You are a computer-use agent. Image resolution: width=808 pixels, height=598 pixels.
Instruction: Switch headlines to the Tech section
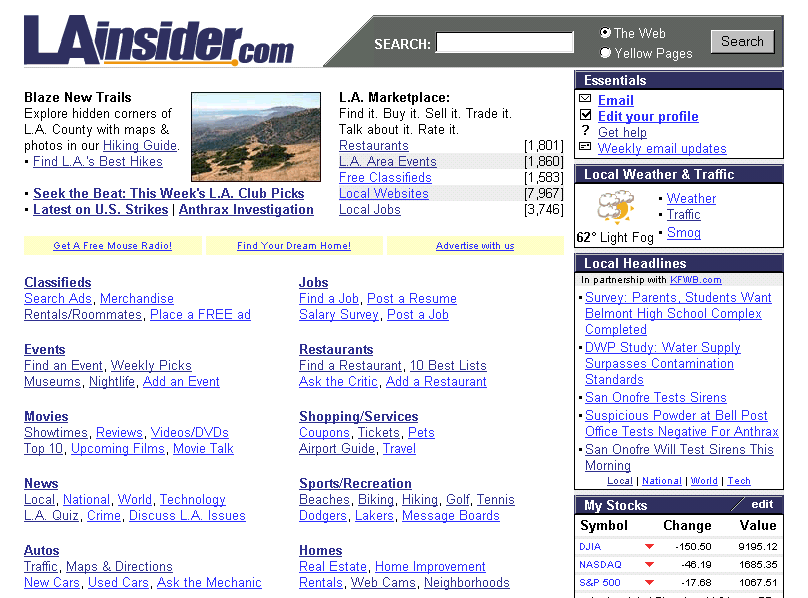[739, 481]
